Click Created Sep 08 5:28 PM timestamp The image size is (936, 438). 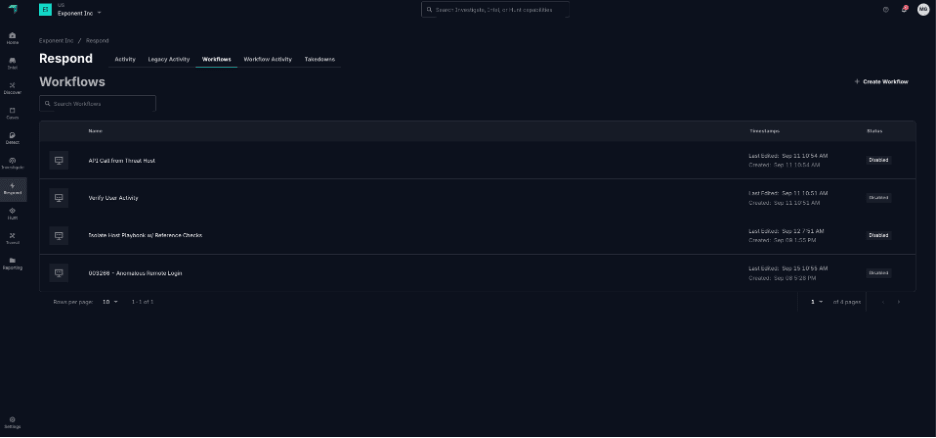[782, 278]
